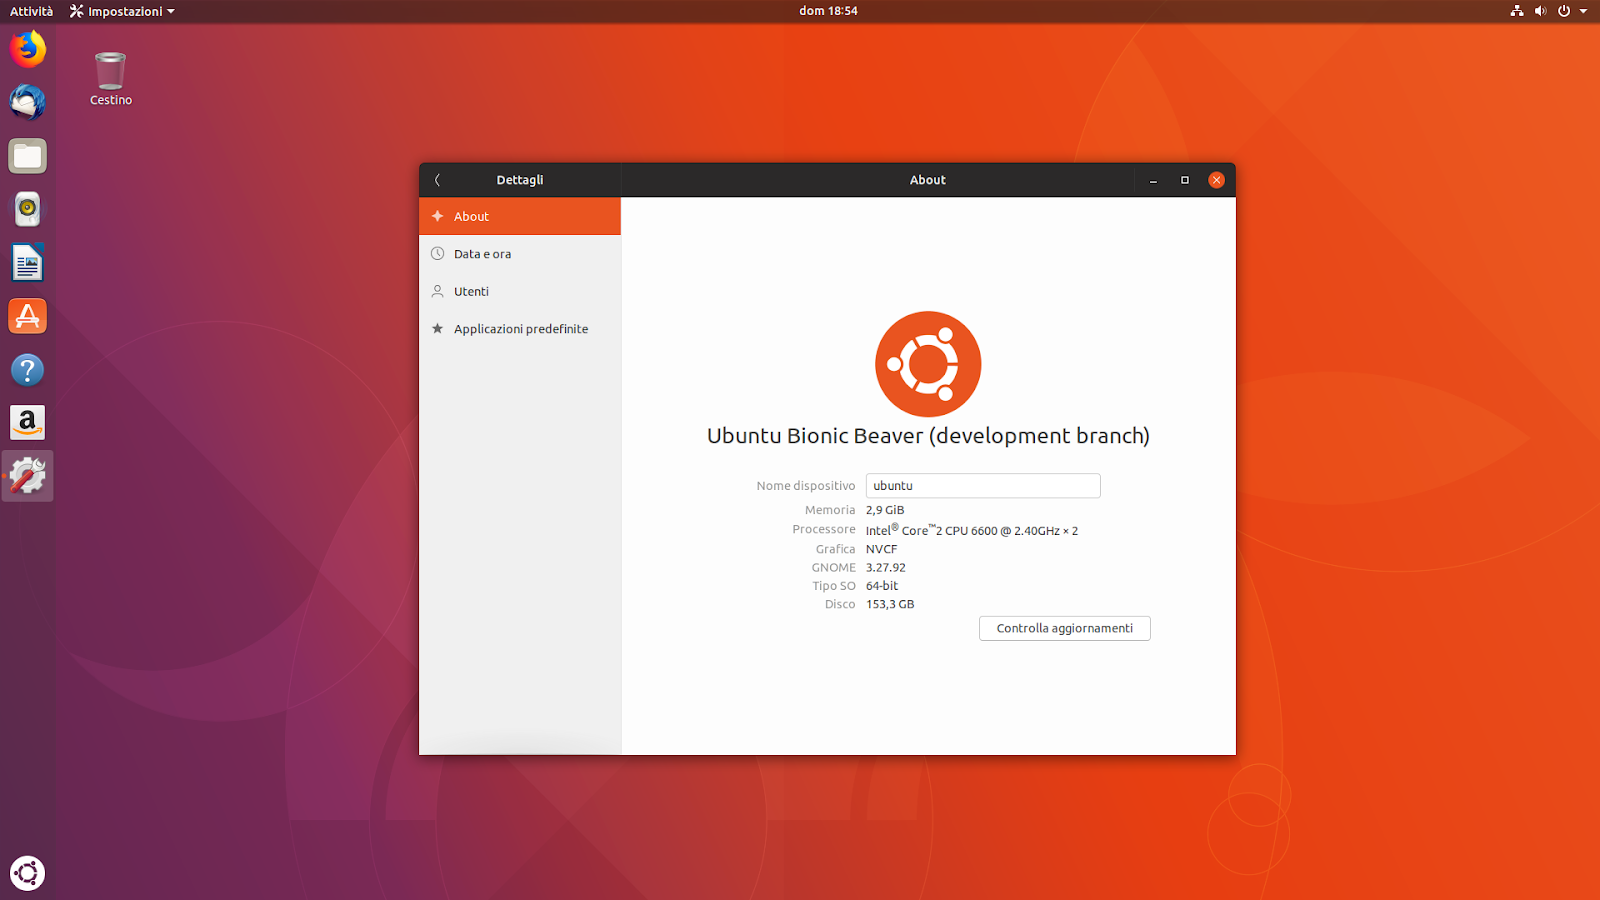This screenshot has width=1600, height=900.
Task: Click Controlla aggiornamenti button
Action: pyautogui.click(x=1065, y=628)
